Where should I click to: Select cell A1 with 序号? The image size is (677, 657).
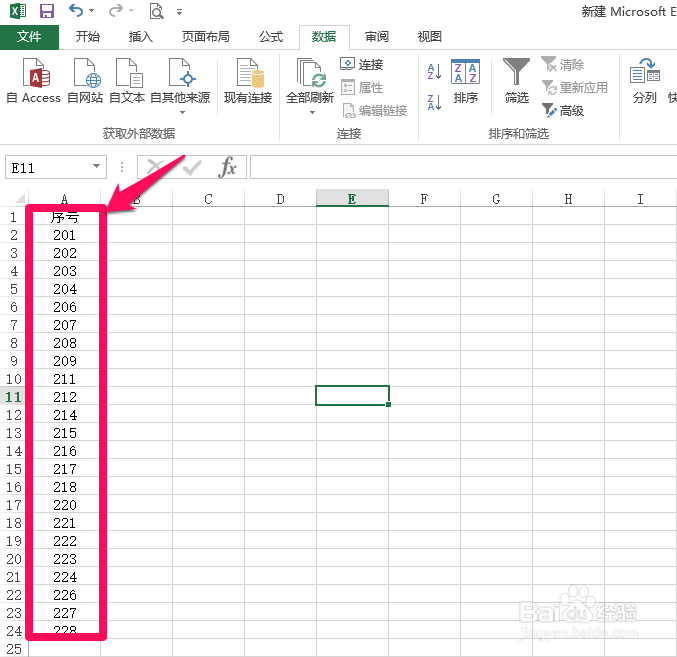(64, 217)
